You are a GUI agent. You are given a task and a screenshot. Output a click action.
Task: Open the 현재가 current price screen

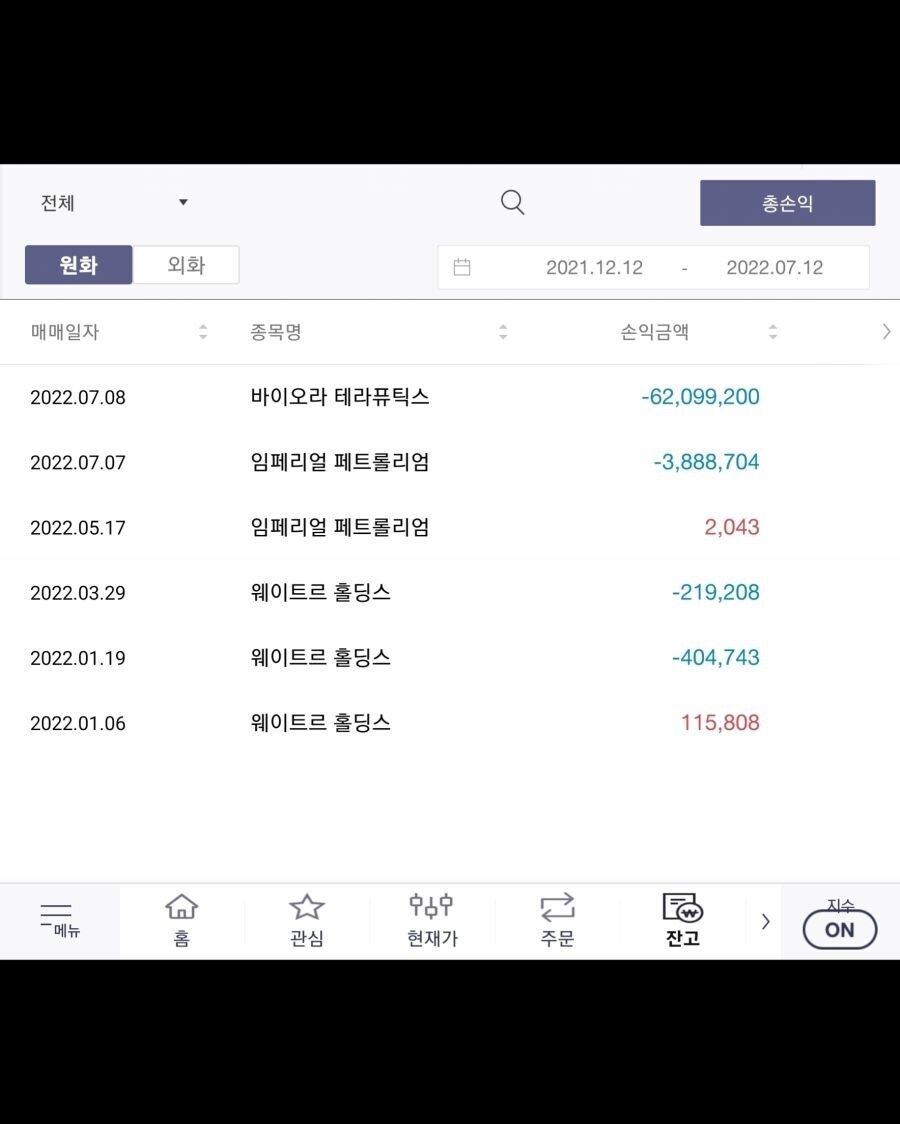[431, 919]
